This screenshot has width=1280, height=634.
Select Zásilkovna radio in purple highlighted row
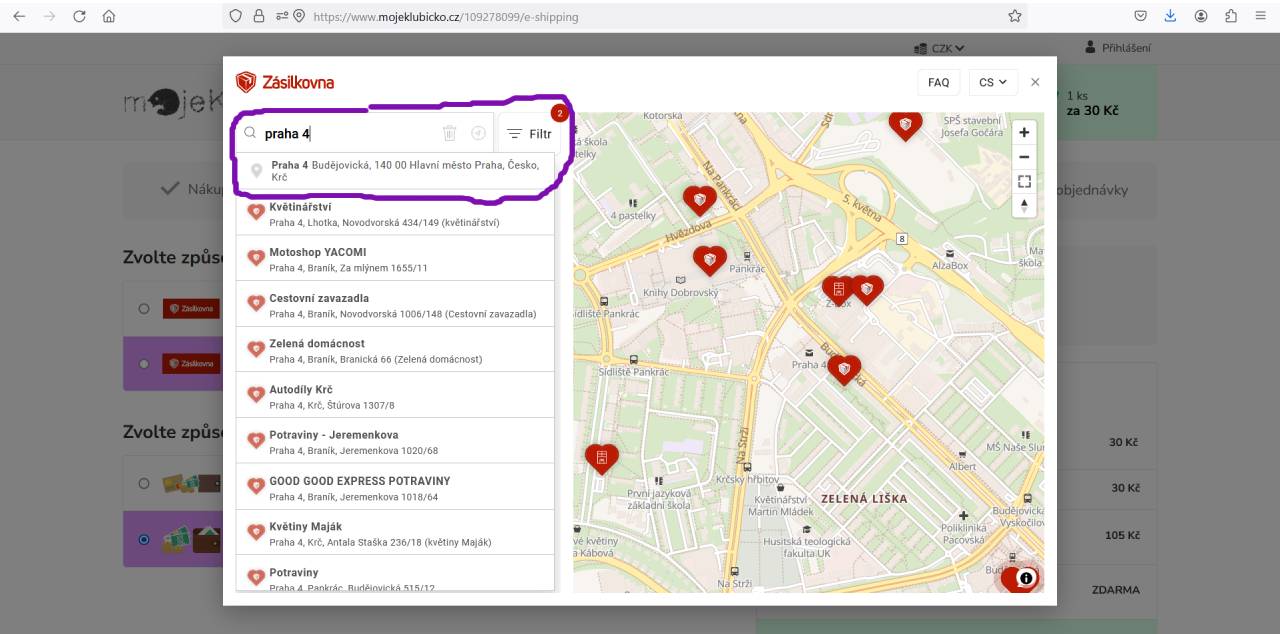(x=144, y=364)
